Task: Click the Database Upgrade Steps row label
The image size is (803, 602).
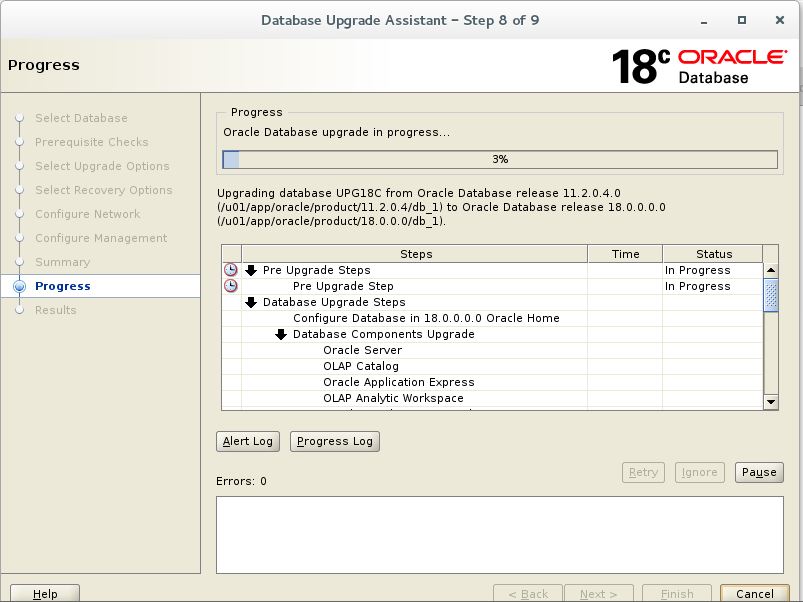Action: click(x=334, y=302)
